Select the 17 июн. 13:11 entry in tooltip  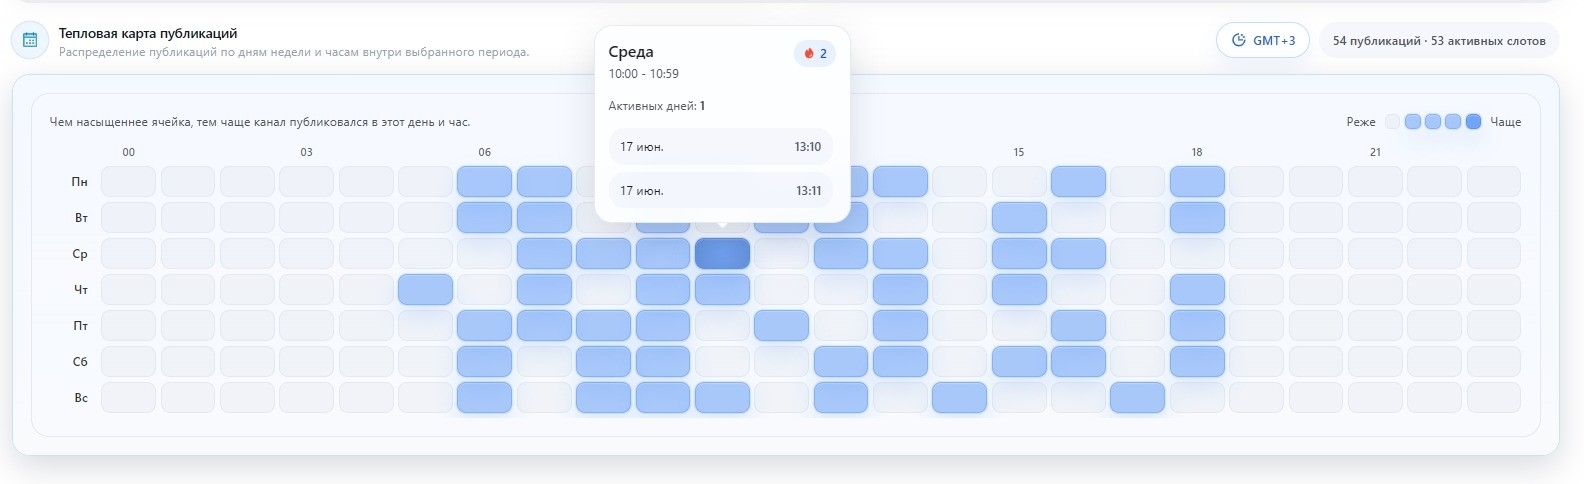720,190
